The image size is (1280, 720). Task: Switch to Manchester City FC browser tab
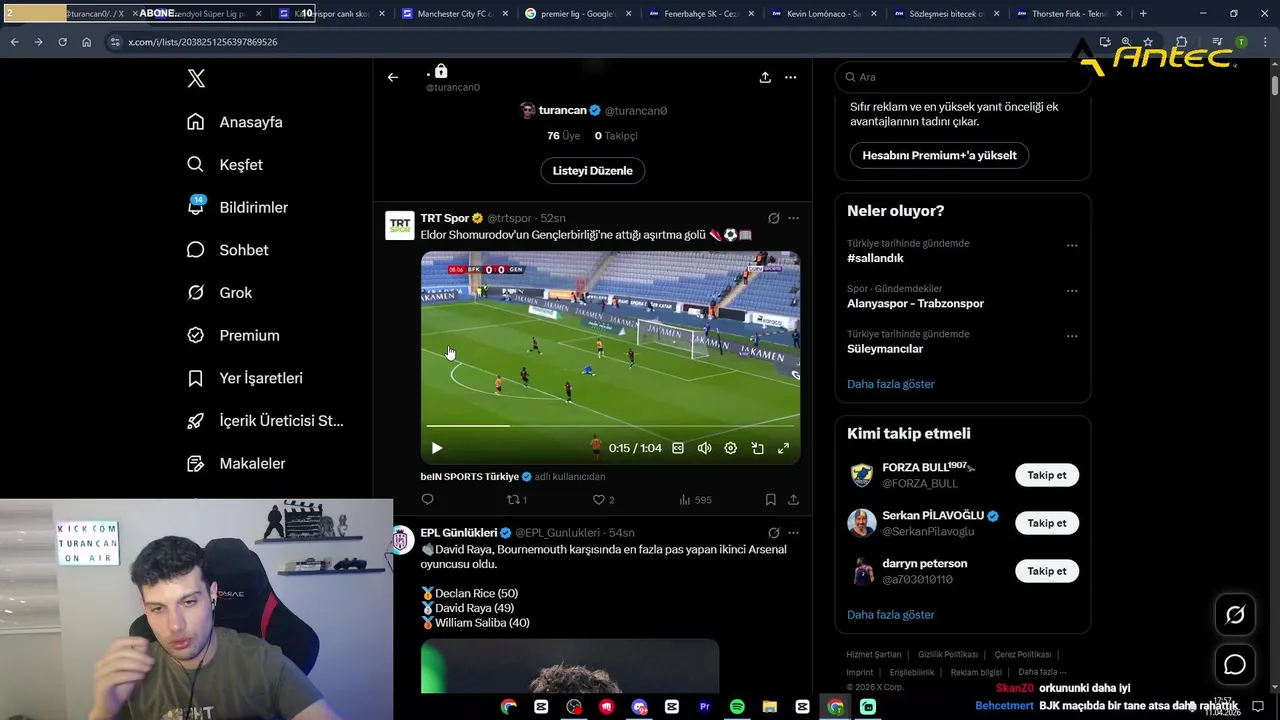449,14
